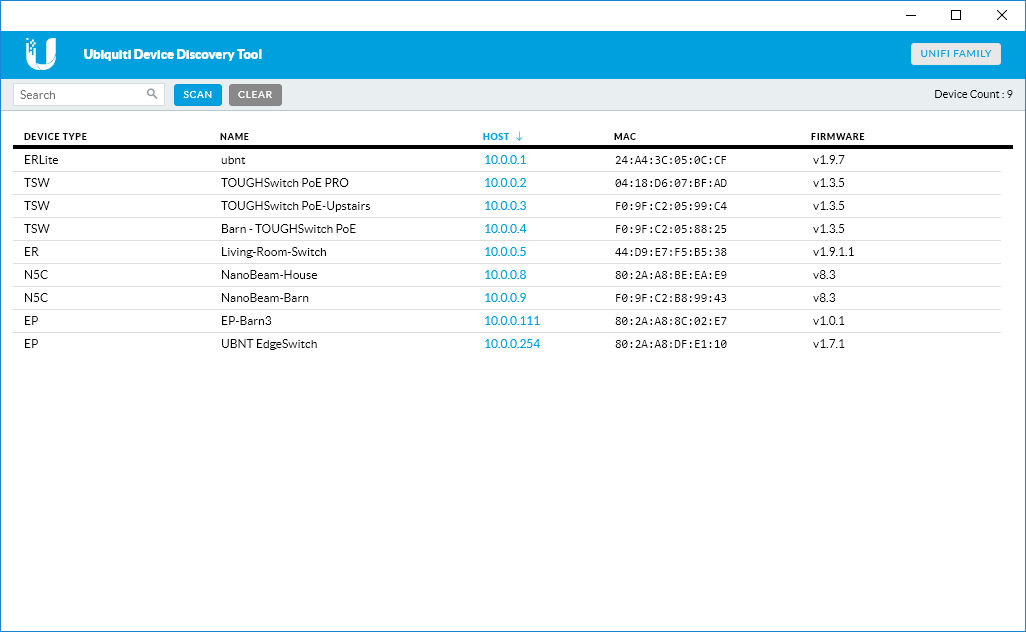The width and height of the screenshot is (1026, 632).
Task: Sort by DEVICE TYPE column header
Action: click(56, 137)
